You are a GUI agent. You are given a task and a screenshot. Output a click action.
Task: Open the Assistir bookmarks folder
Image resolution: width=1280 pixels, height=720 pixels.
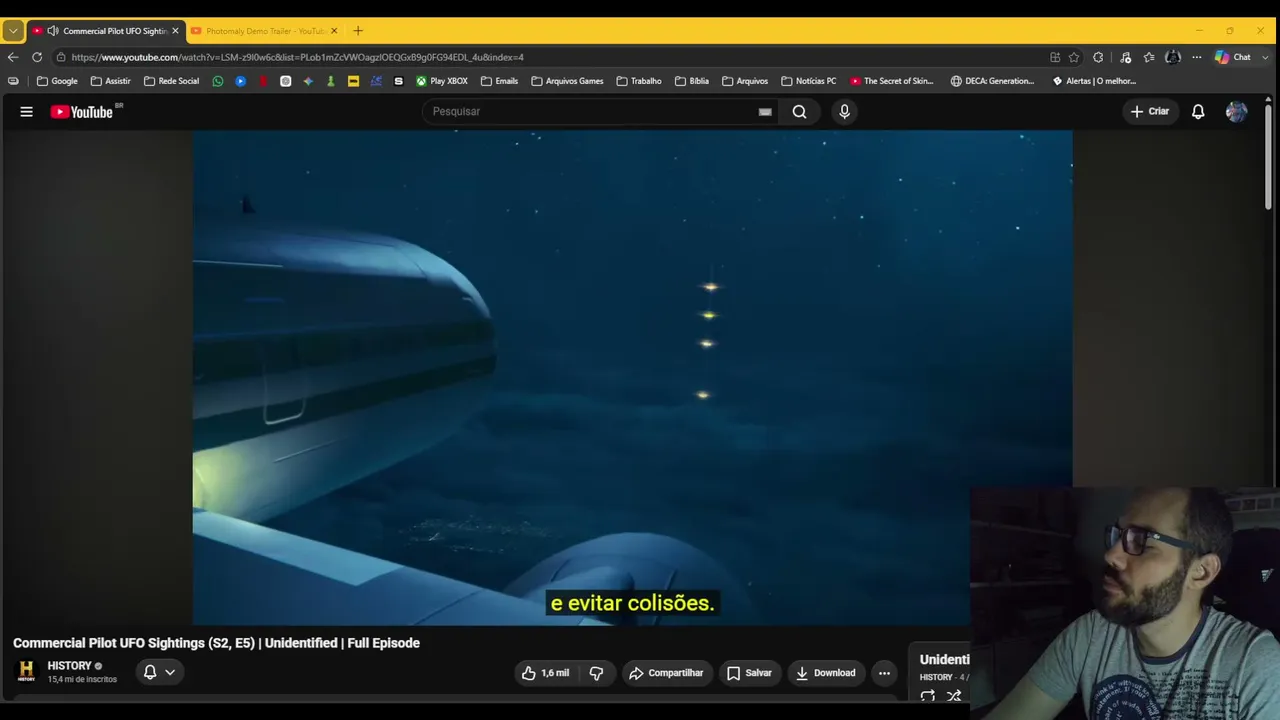pyautogui.click(x=110, y=81)
